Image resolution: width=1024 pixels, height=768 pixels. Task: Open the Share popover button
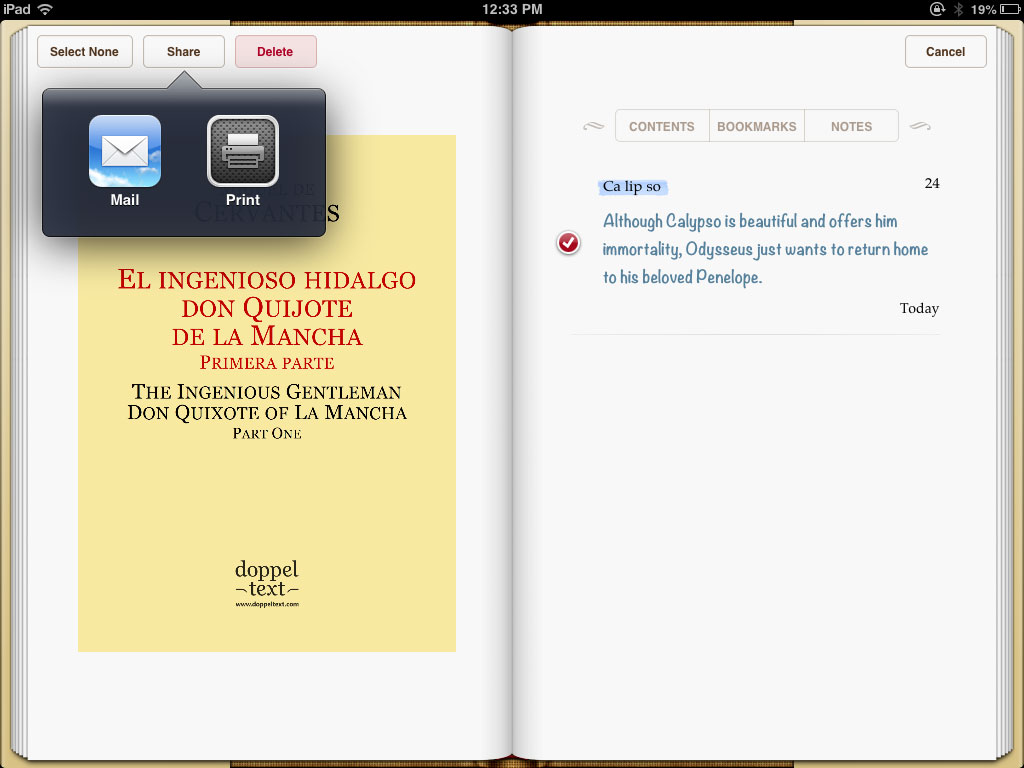coord(183,52)
